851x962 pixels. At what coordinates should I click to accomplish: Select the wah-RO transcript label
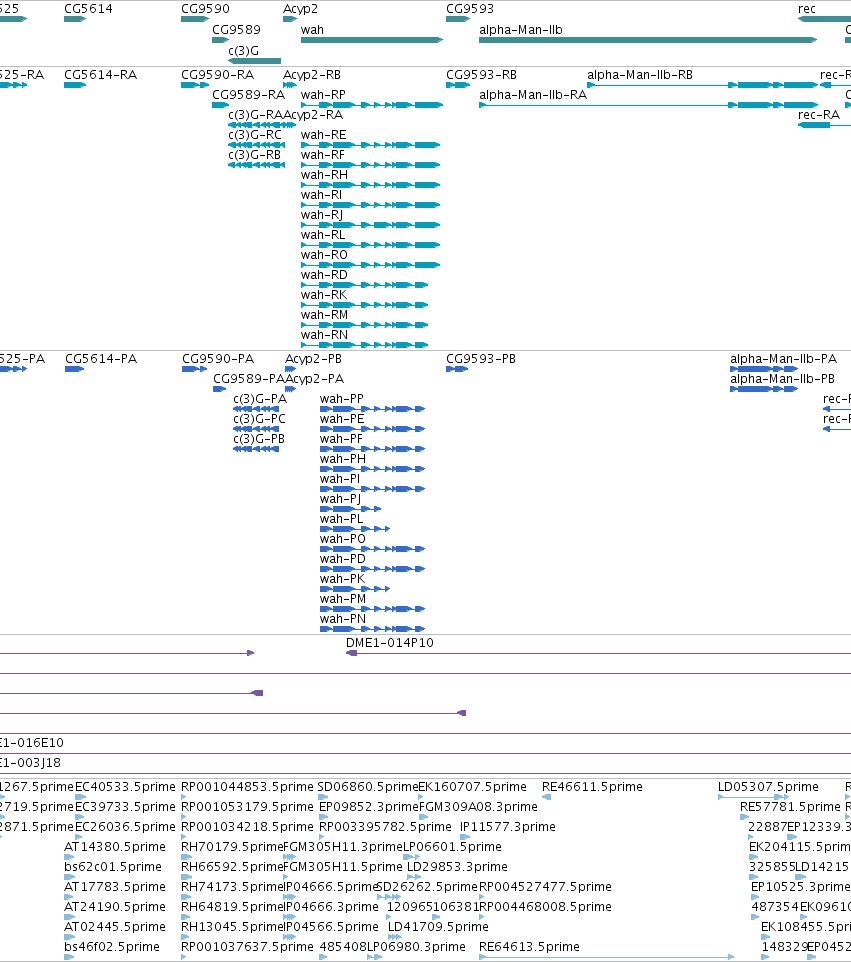[324, 255]
